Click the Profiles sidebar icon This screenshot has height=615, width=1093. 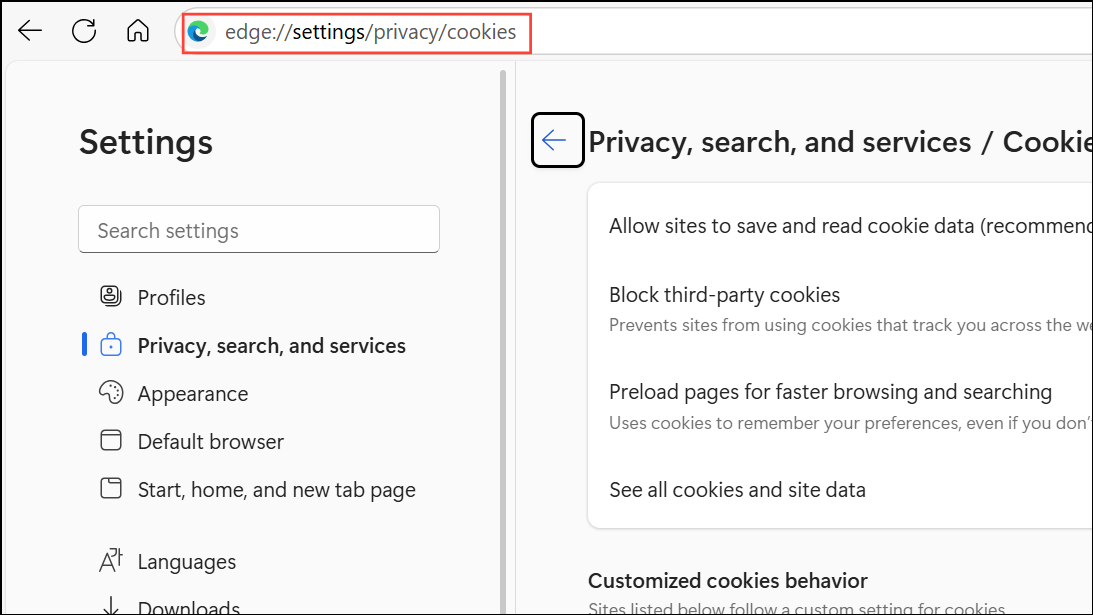(x=110, y=297)
